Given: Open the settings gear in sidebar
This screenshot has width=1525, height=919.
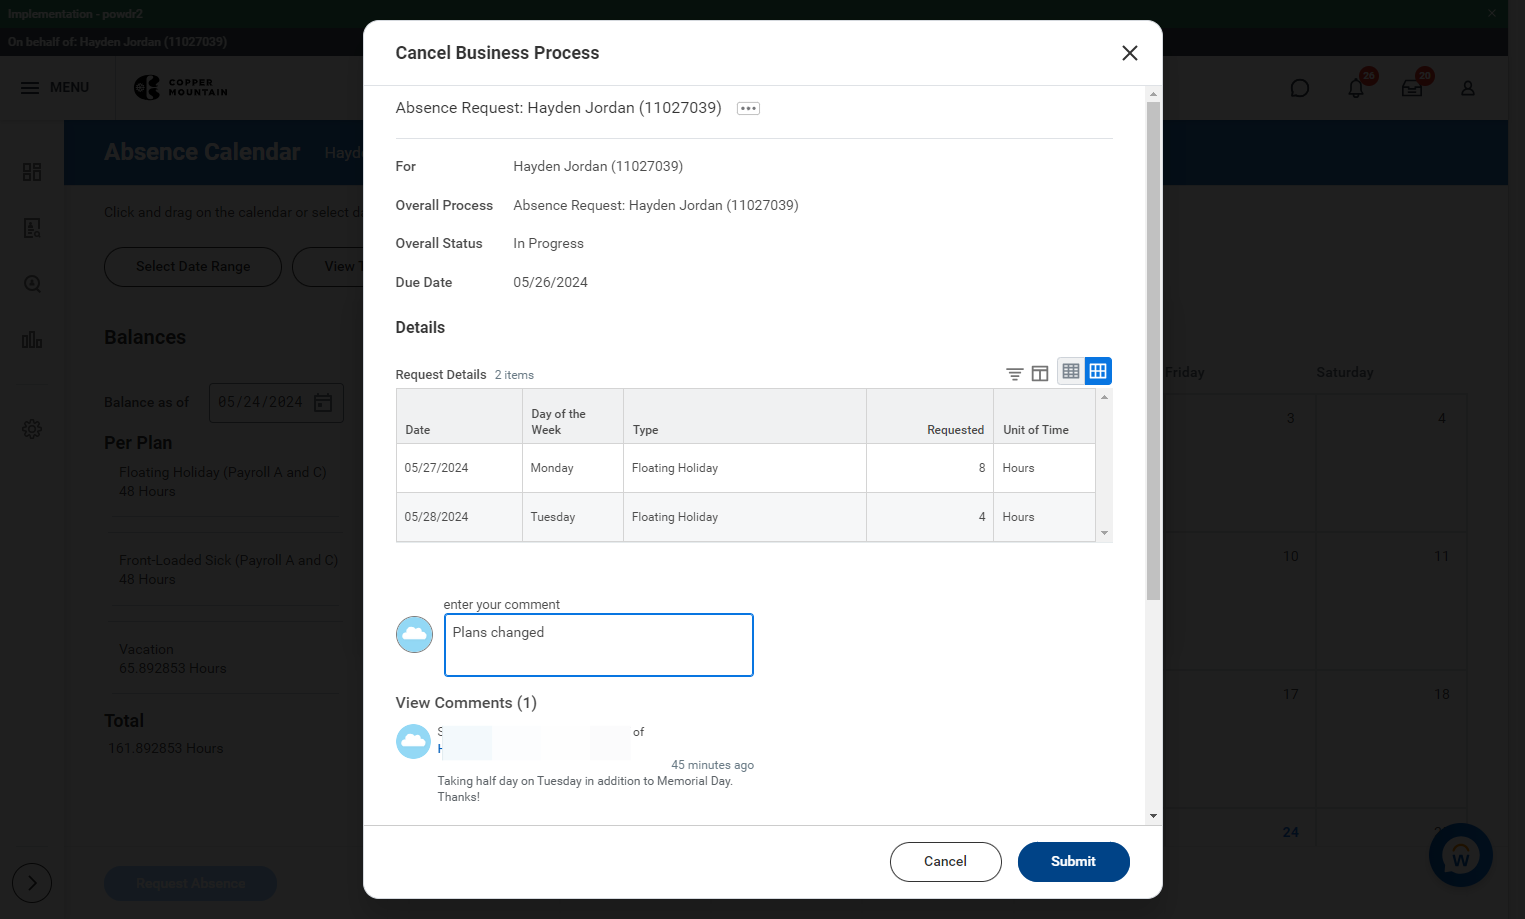Looking at the screenshot, I should pos(32,429).
